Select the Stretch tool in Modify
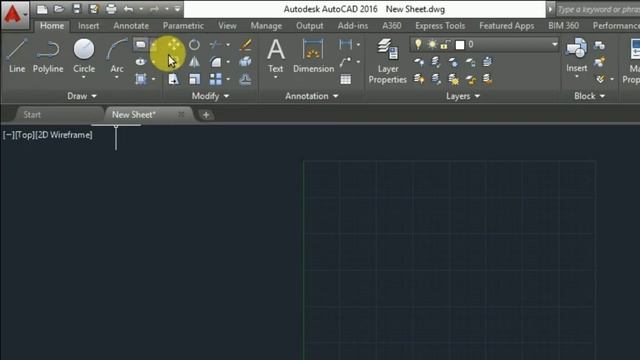 click(x=174, y=79)
